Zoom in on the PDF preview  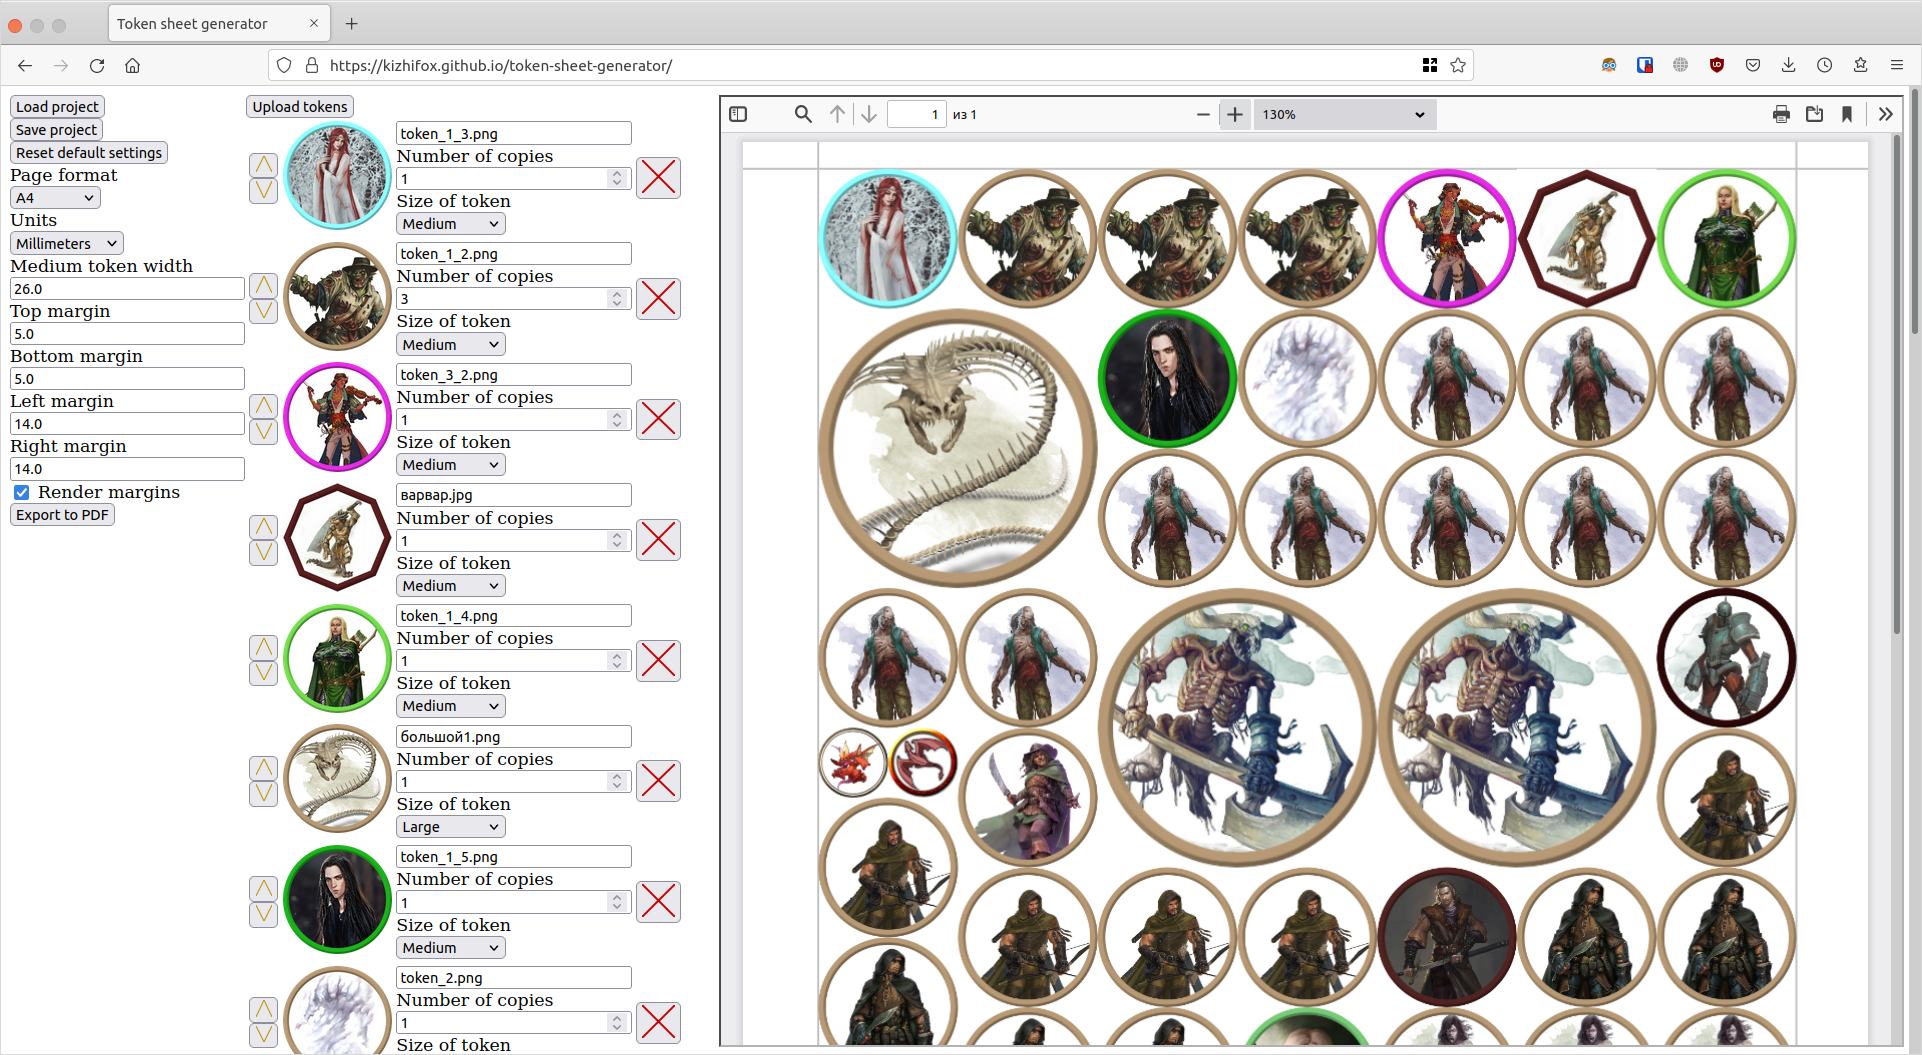1235,114
